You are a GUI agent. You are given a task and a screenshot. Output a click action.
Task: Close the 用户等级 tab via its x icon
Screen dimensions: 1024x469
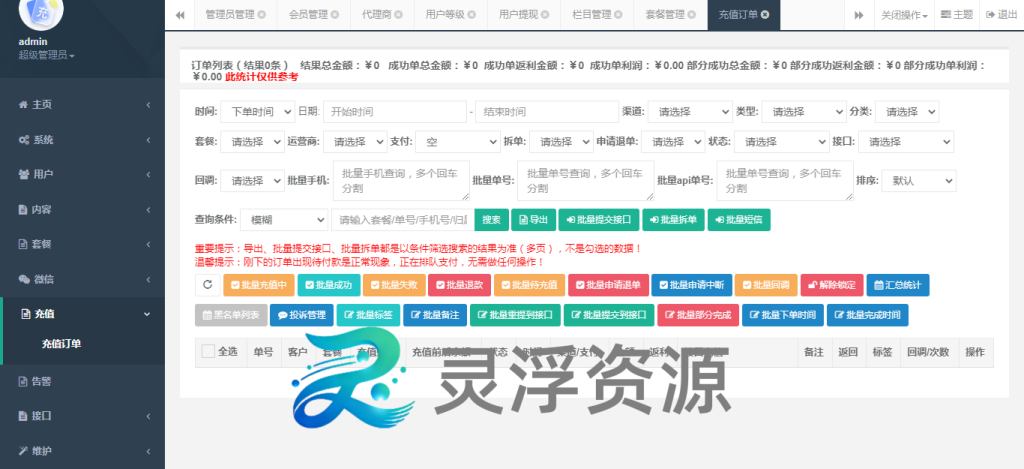tap(472, 14)
